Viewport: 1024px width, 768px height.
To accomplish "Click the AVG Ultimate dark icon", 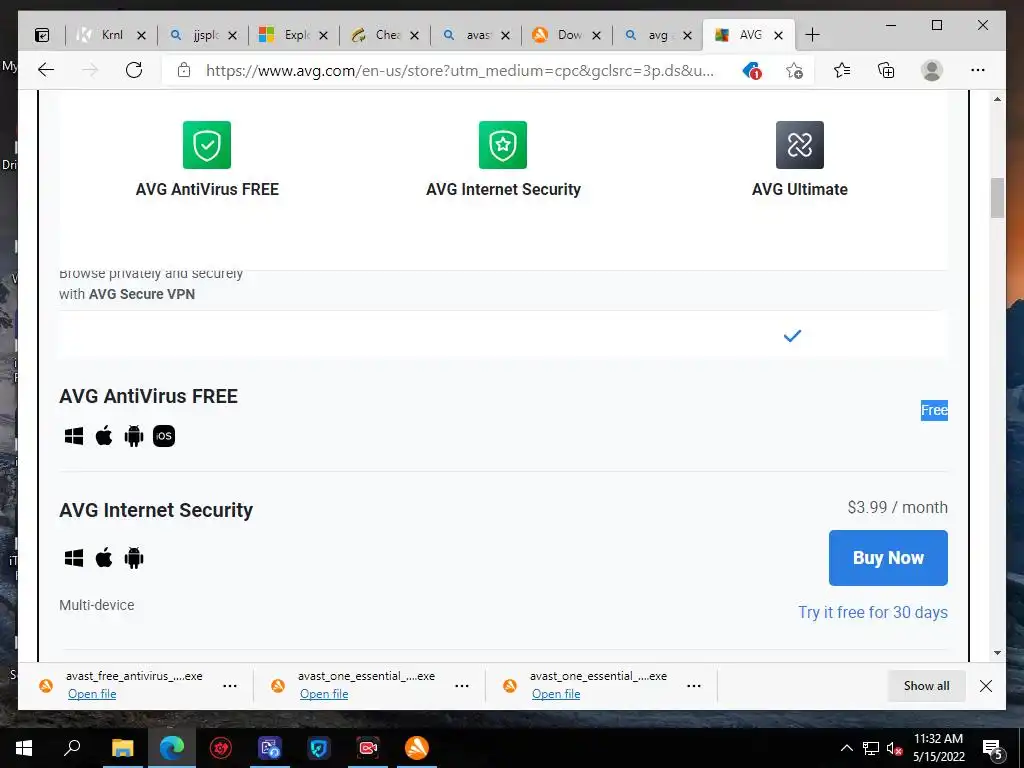I will (x=799, y=145).
